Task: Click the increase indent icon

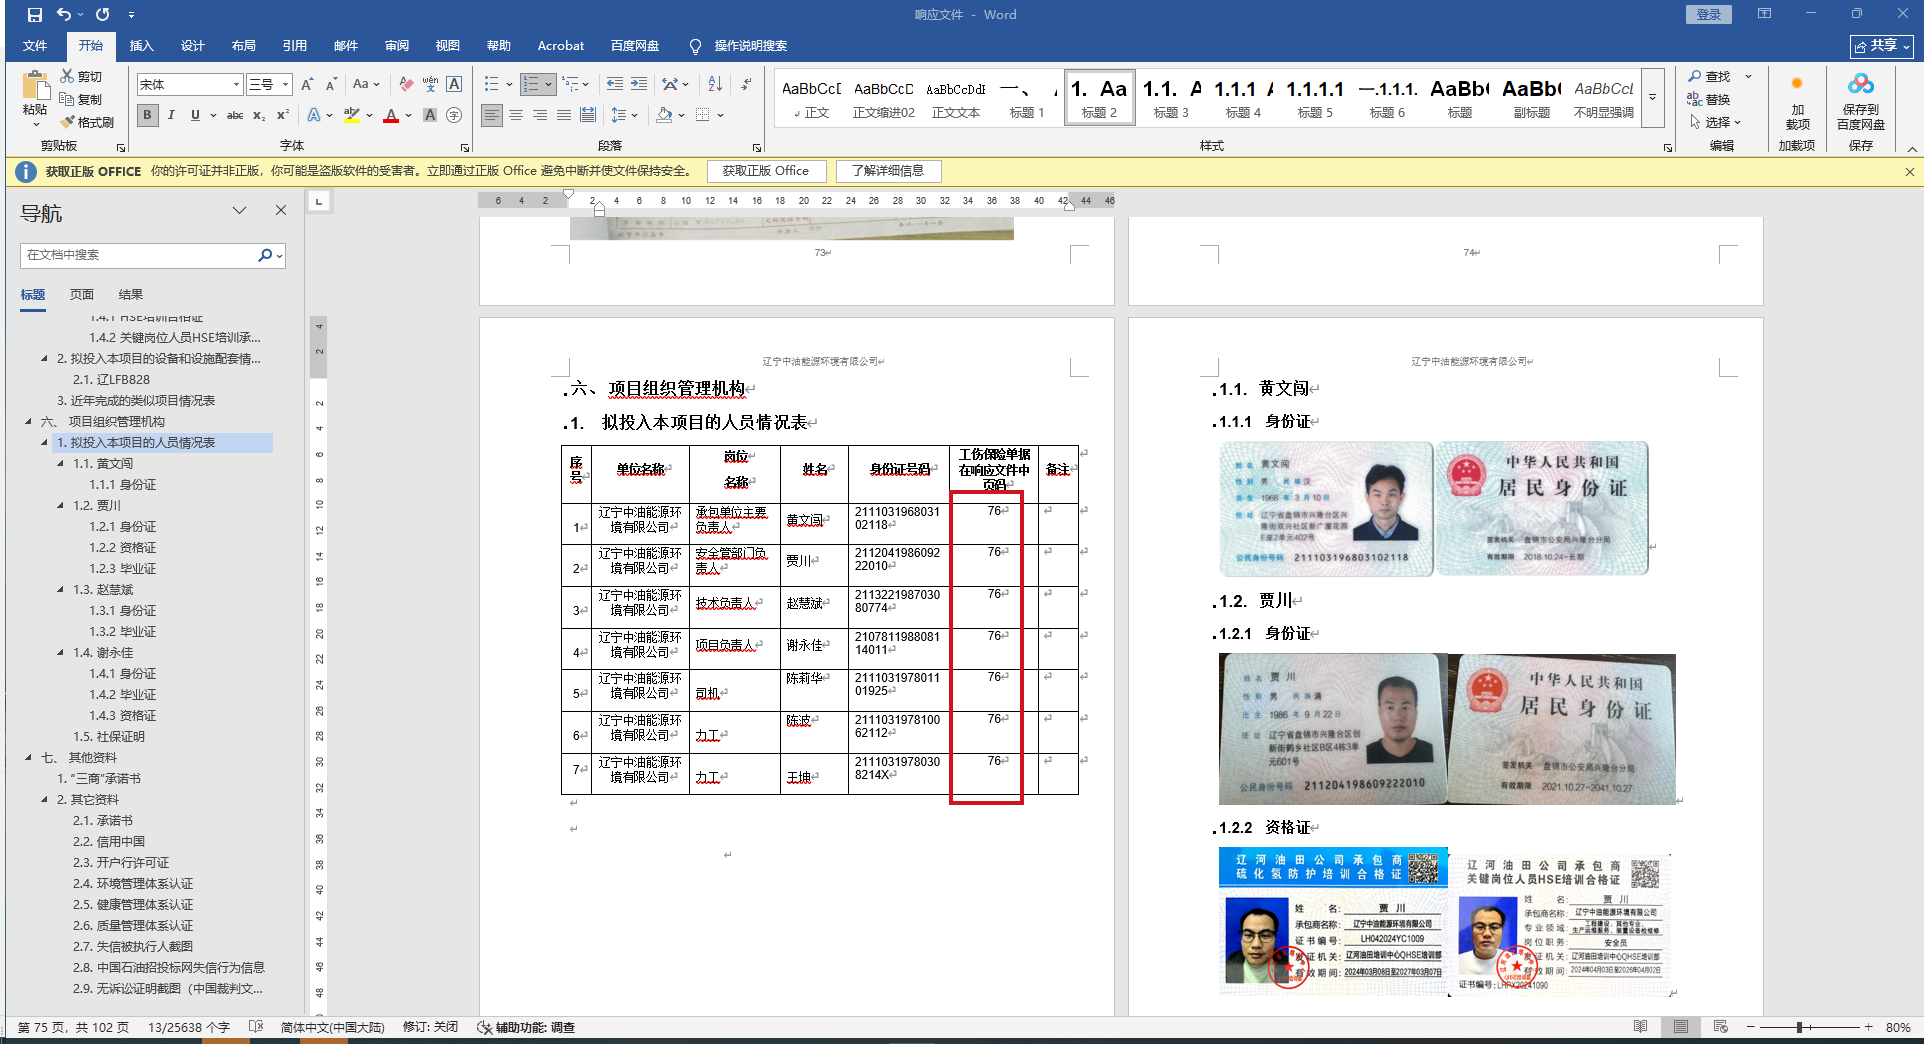Action: [638, 84]
